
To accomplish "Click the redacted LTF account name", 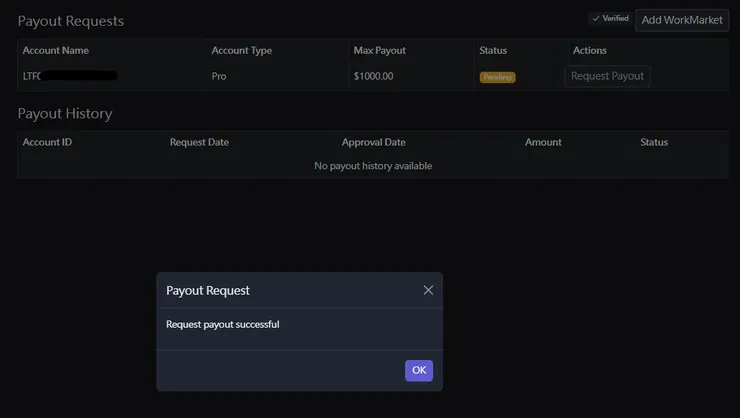I will click(70, 76).
